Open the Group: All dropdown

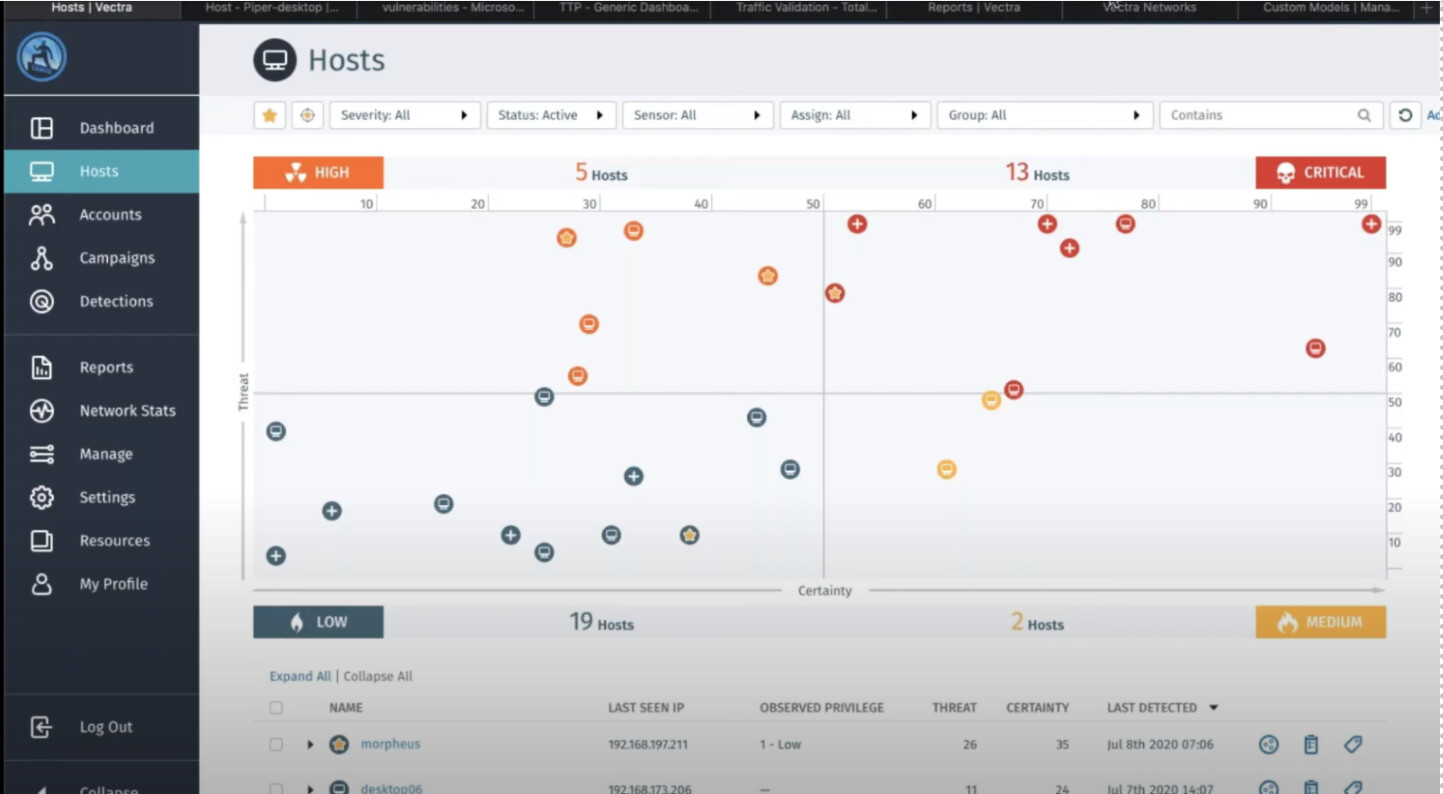tap(1045, 115)
